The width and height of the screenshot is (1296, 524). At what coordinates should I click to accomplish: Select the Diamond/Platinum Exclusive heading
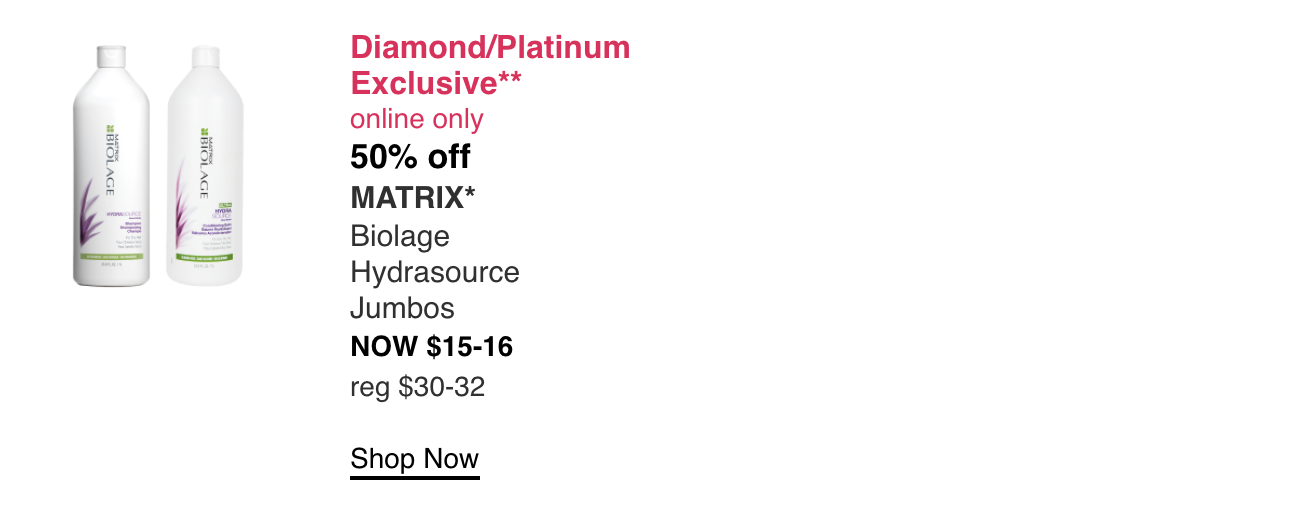(x=490, y=63)
